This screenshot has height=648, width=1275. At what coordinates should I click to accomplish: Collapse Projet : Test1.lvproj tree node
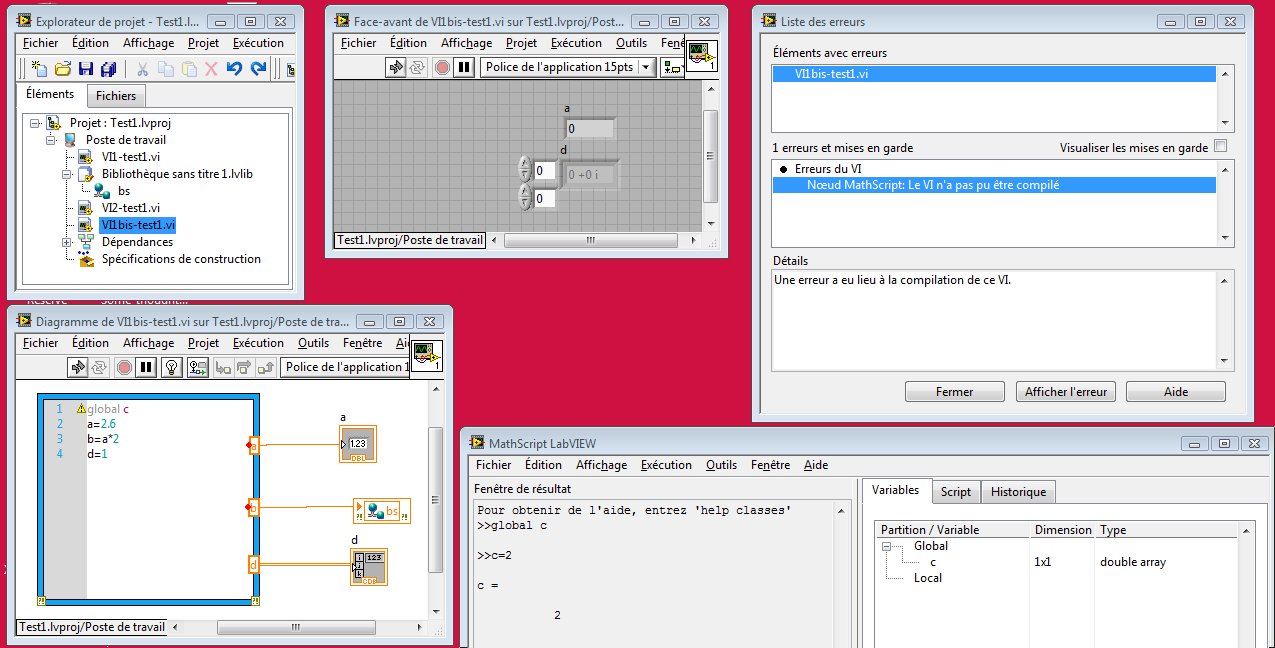point(35,122)
